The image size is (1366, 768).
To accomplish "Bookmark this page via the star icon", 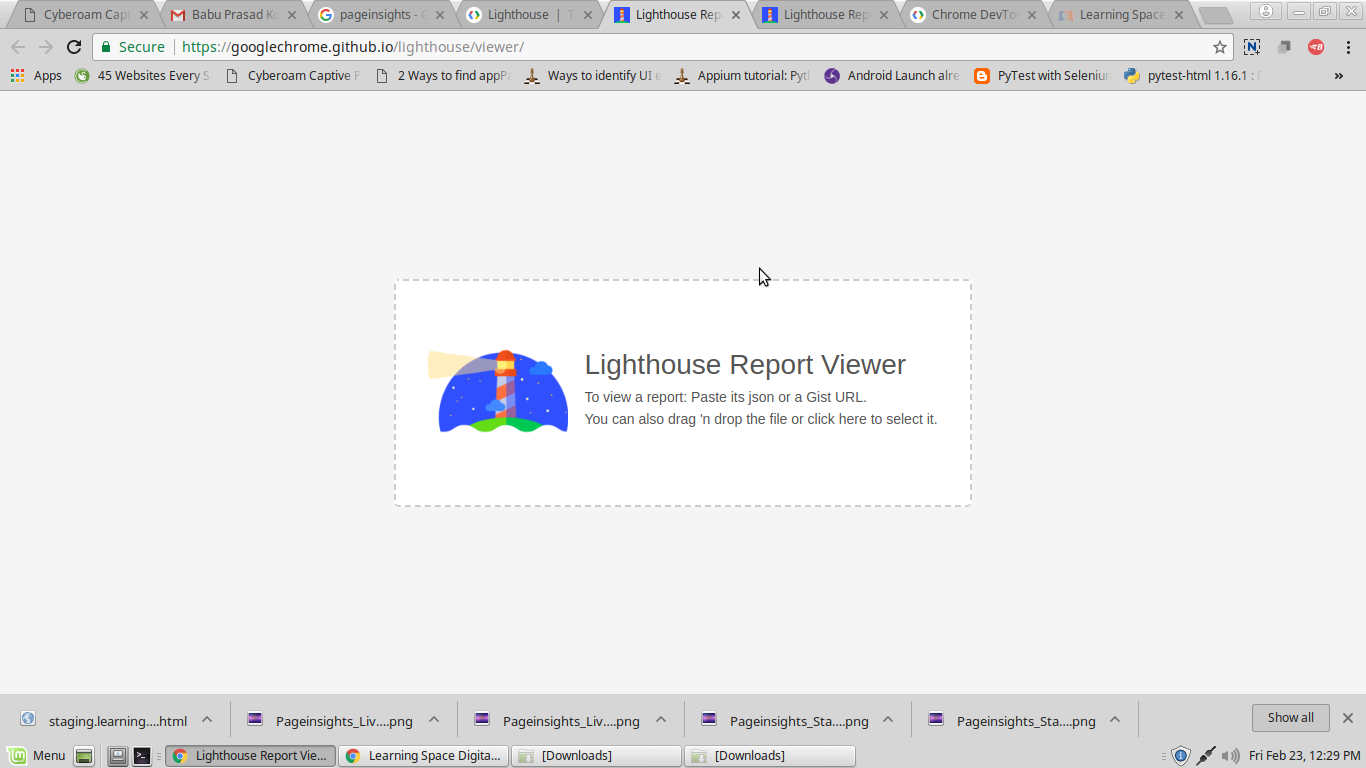I will tap(1221, 45).
